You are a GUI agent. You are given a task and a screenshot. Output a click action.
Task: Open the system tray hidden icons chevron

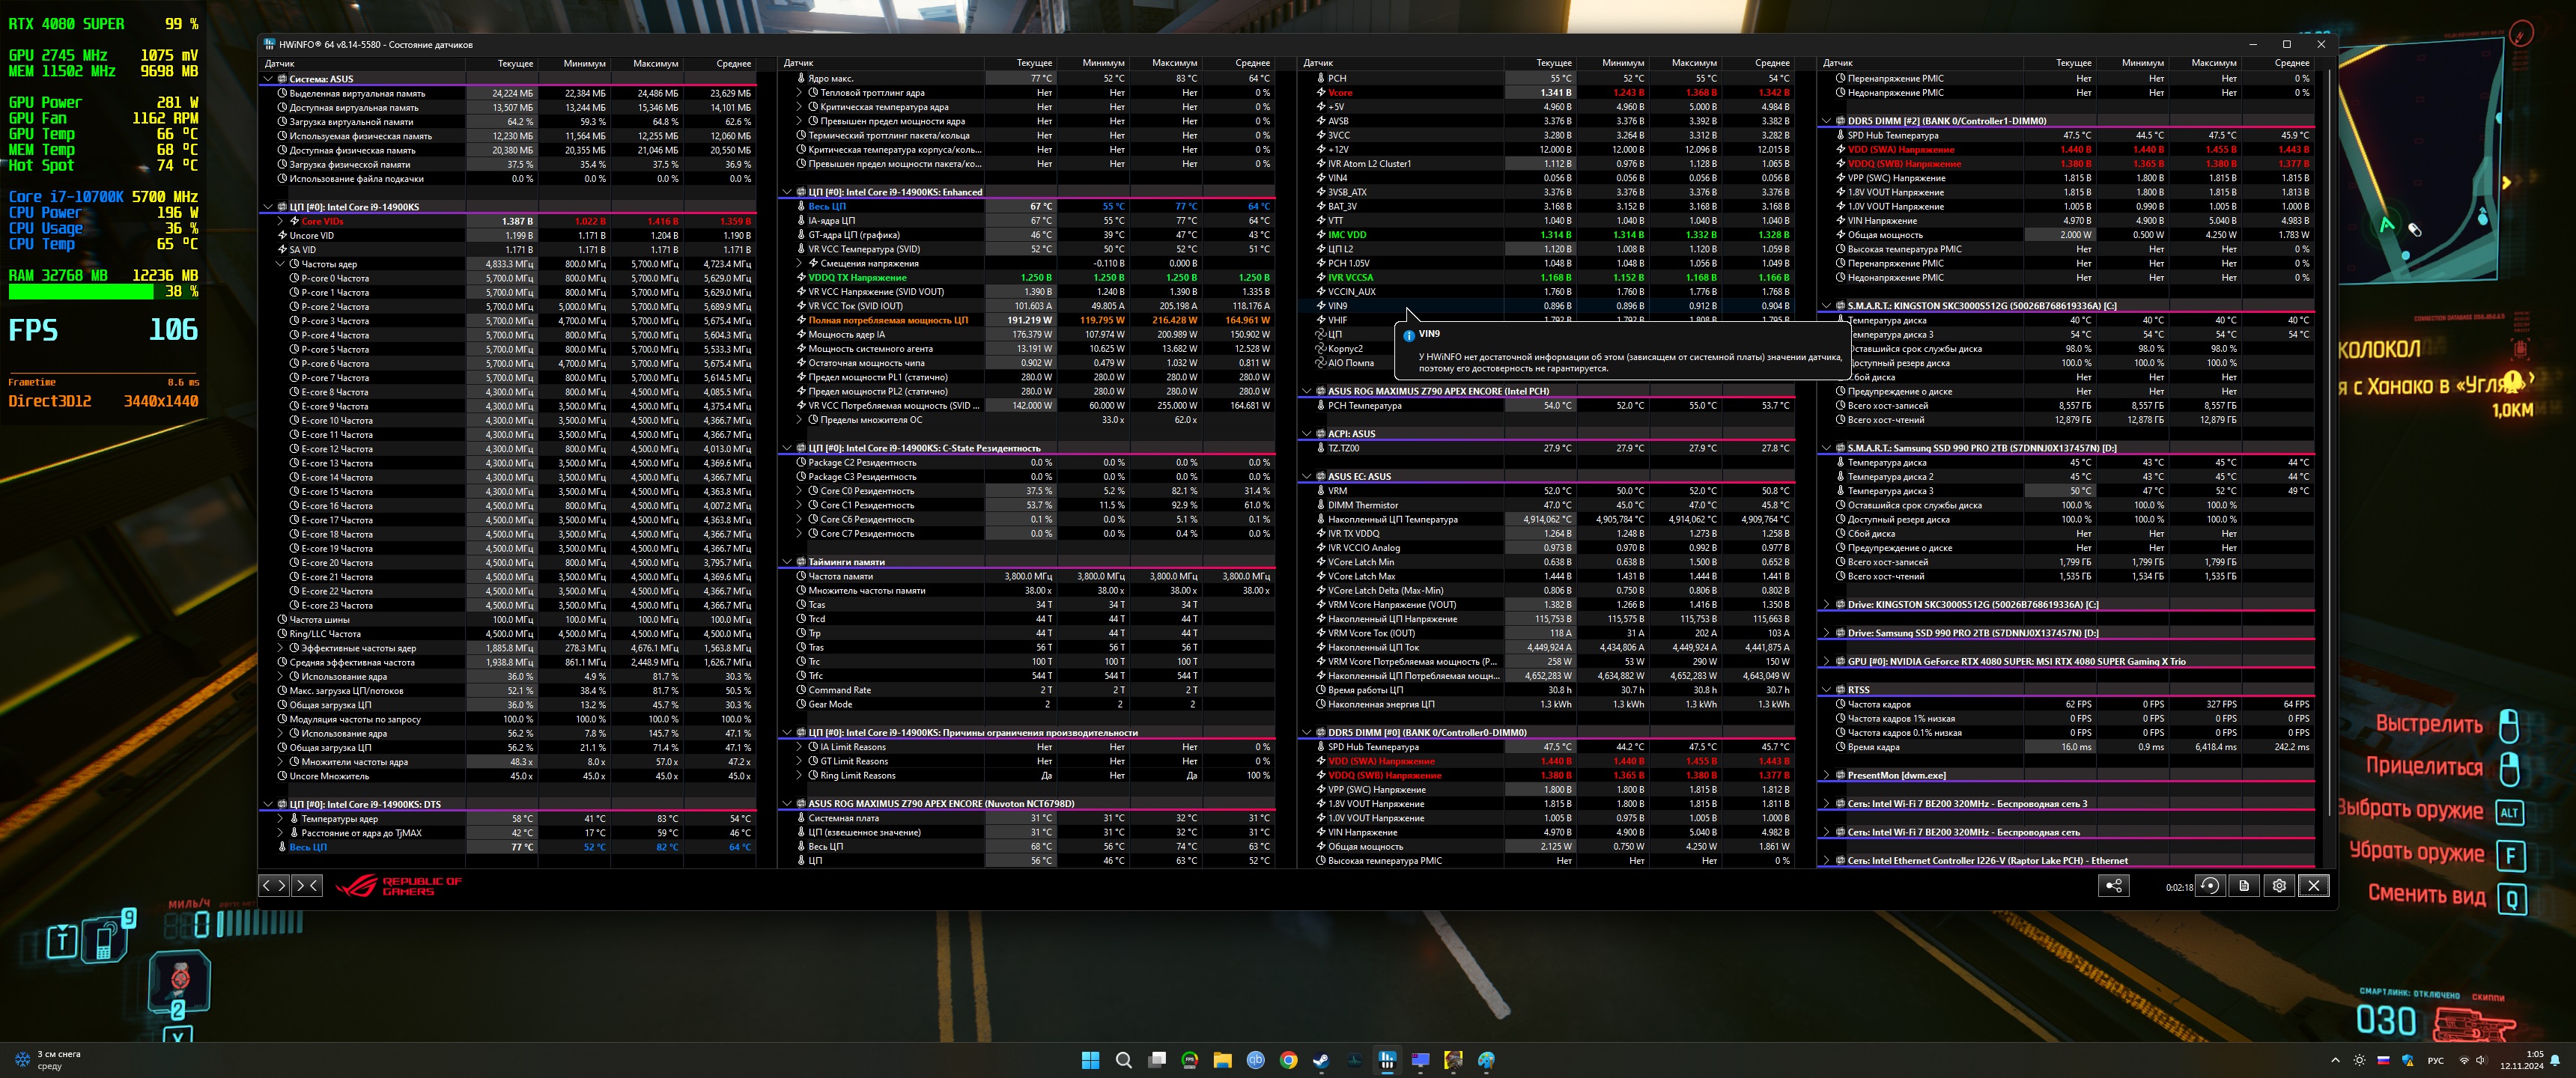[x=2335, y=1060]
